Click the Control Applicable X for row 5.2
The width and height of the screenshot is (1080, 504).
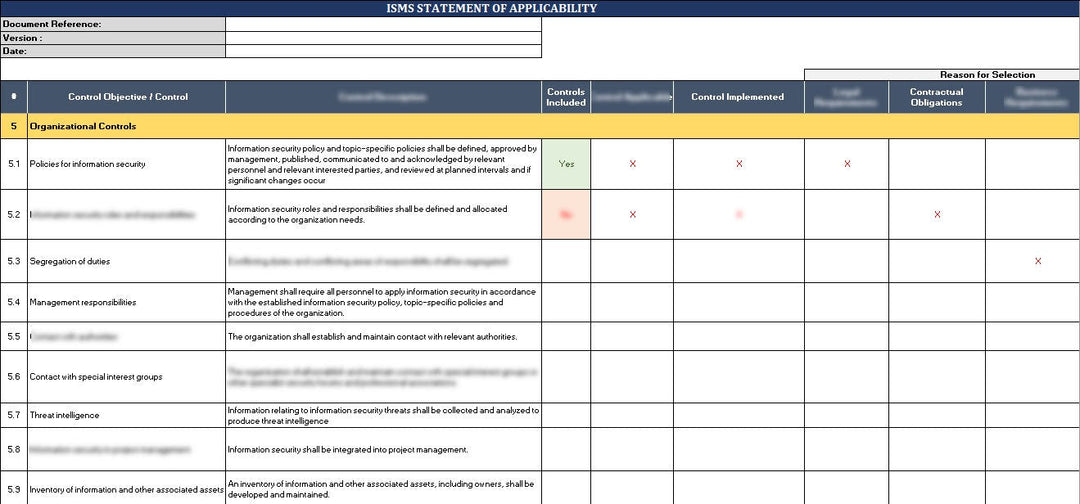coord(632,215)
